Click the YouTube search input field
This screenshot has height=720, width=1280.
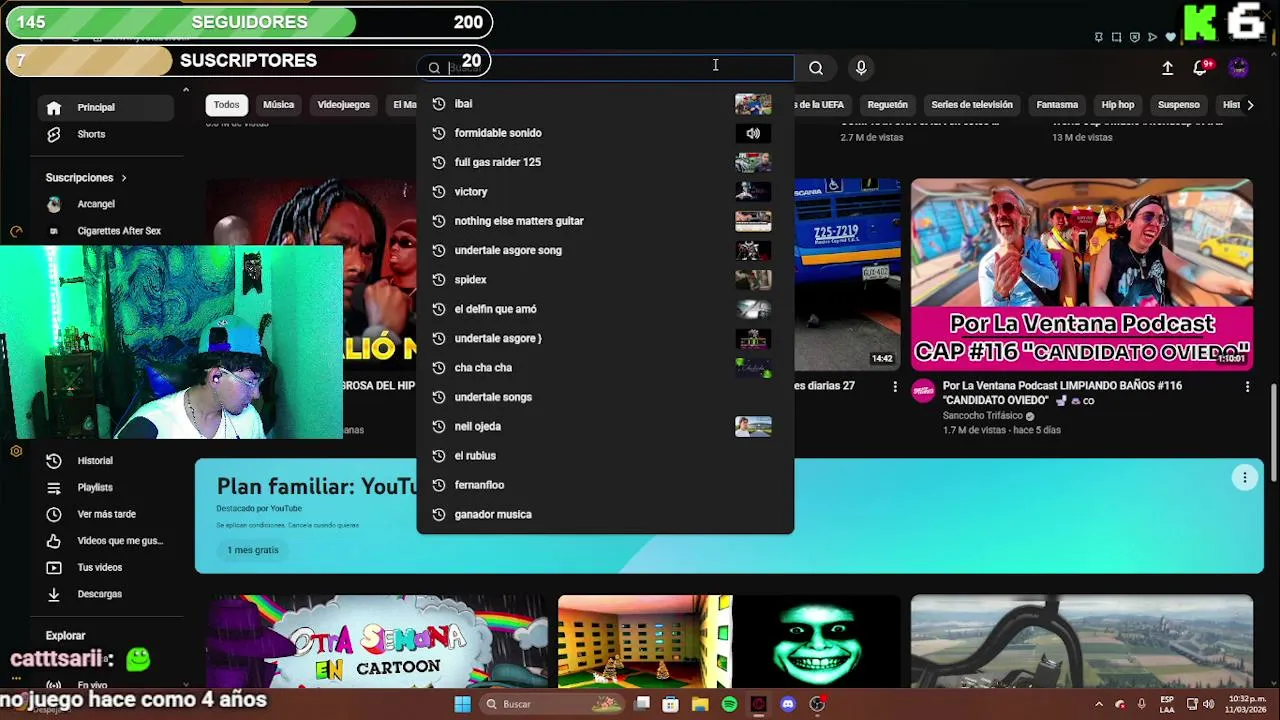click(605, 68)
